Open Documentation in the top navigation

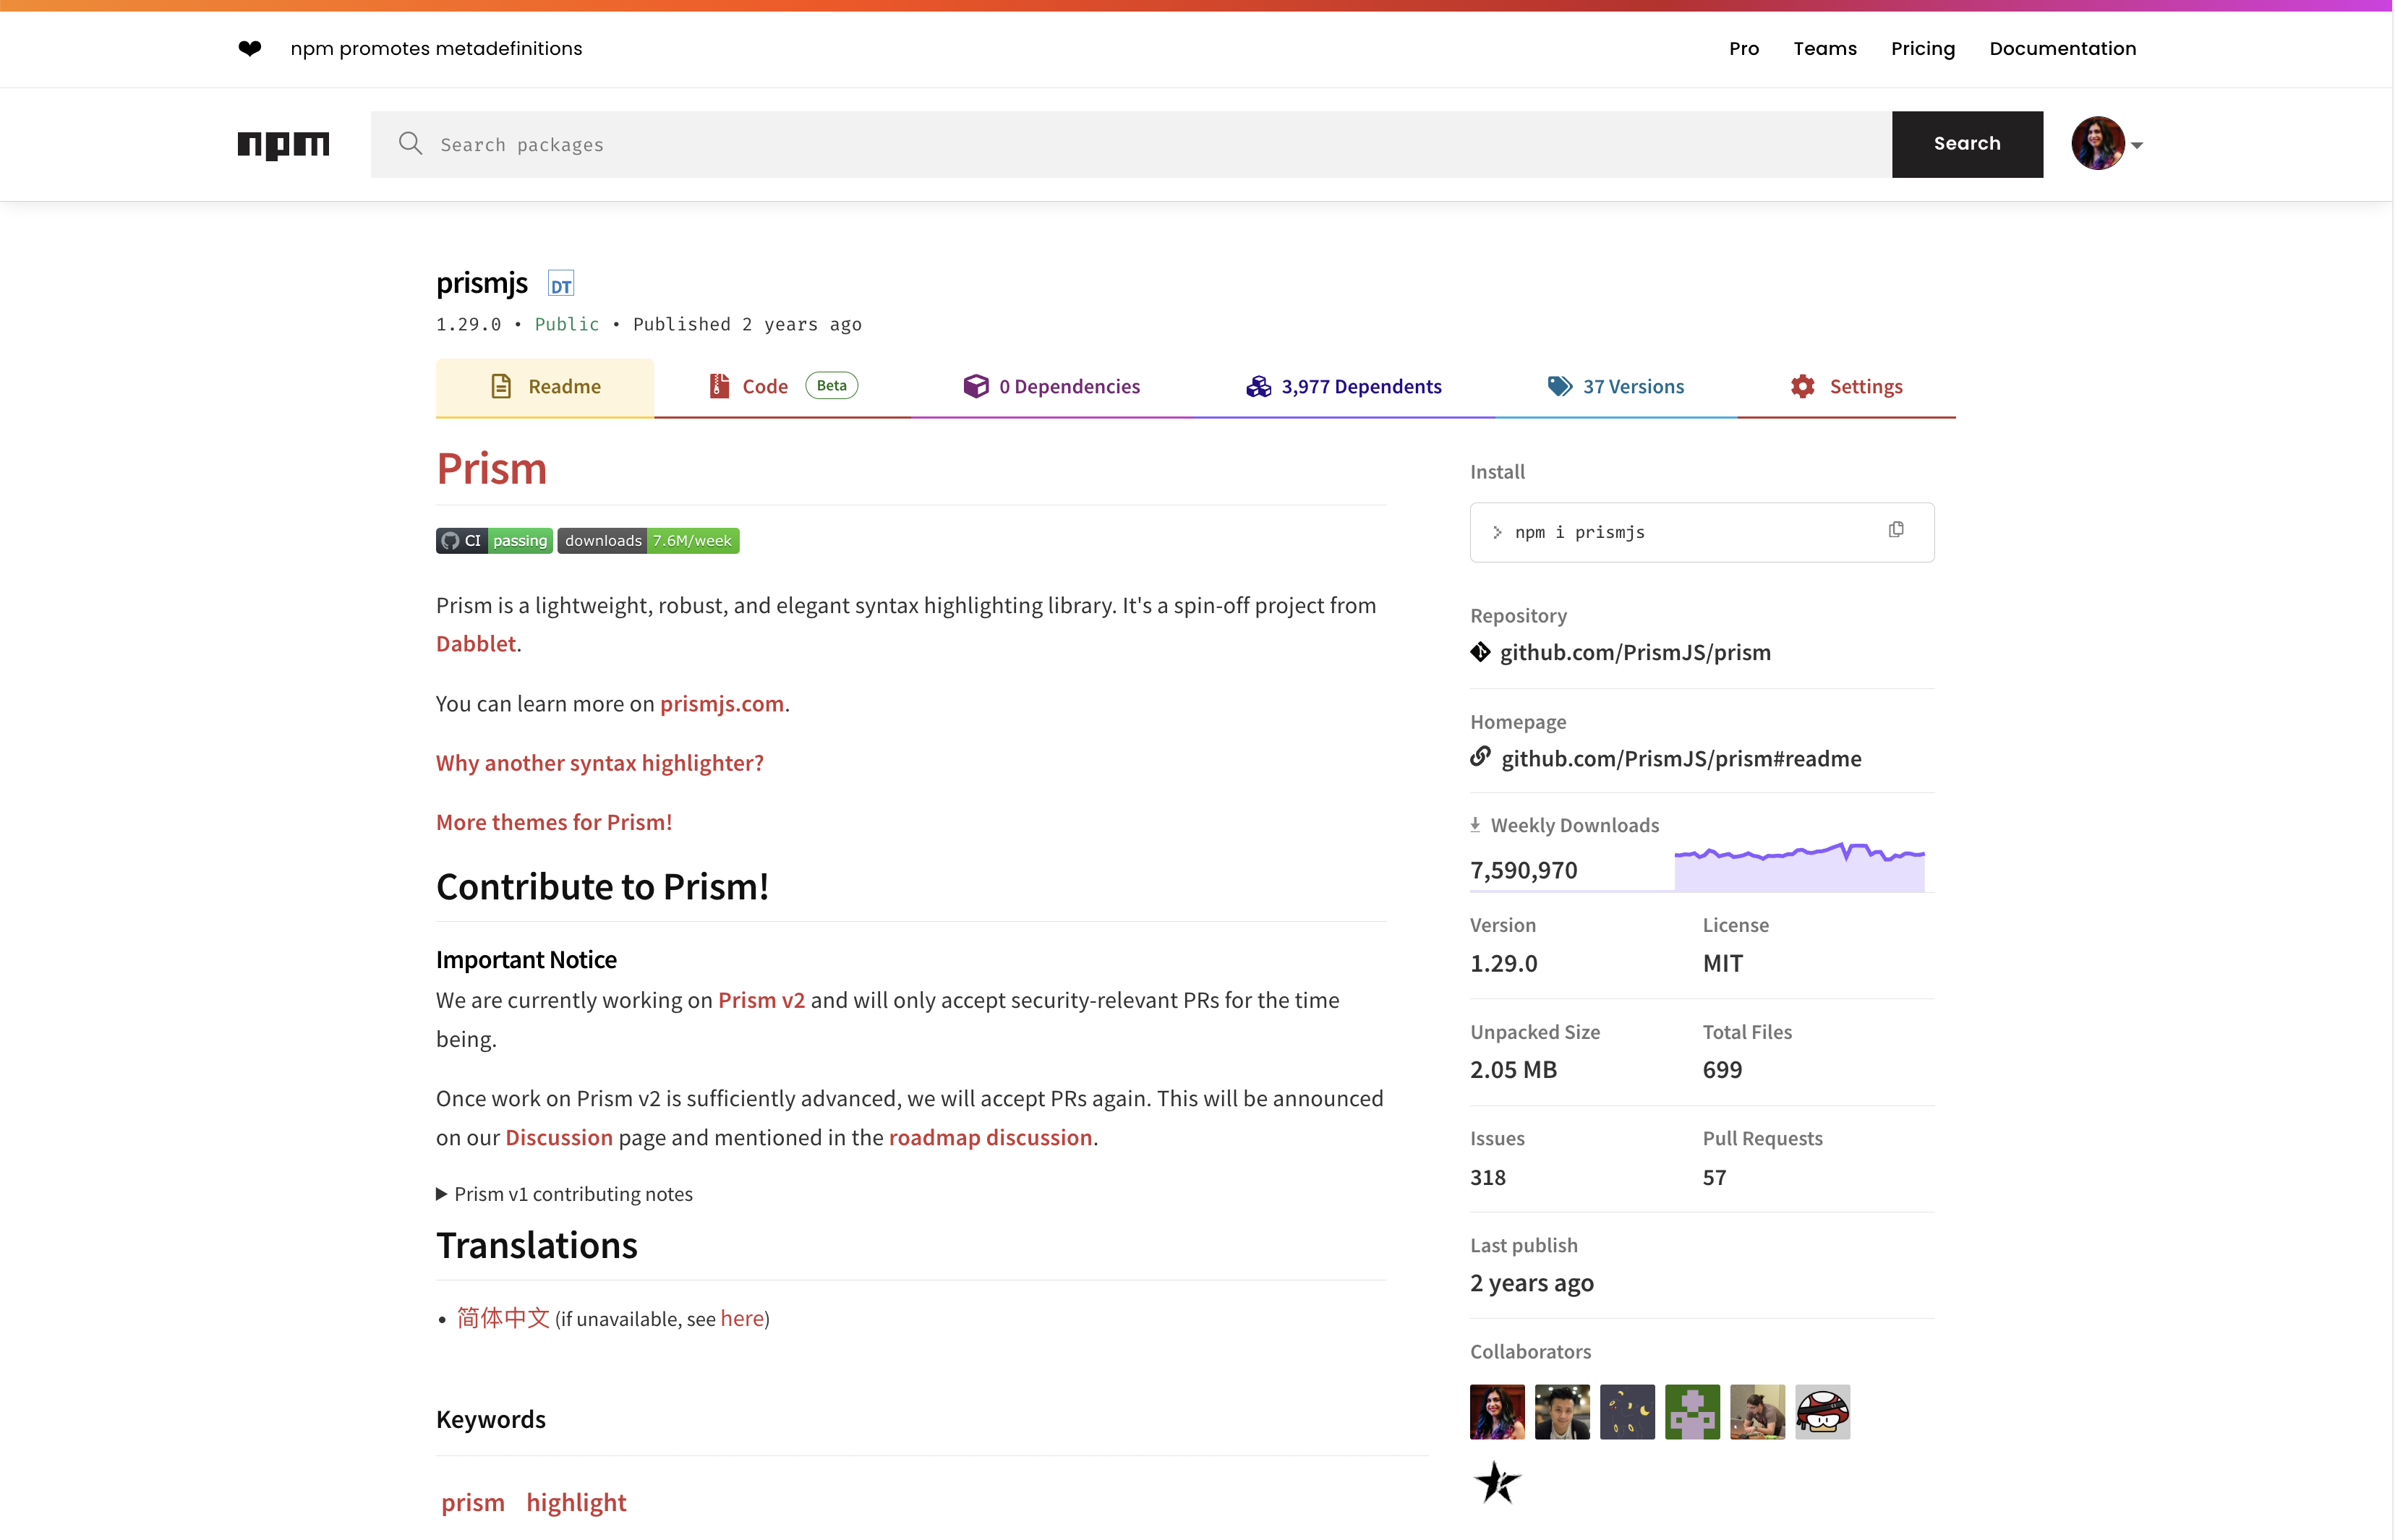2062,48
